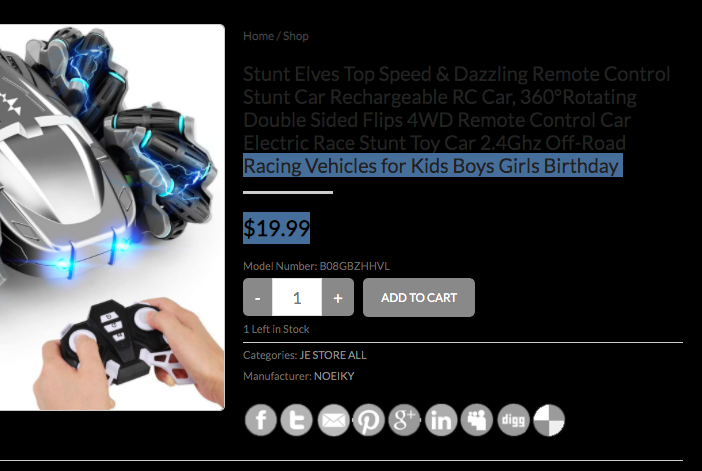Viewport: 702px width, 471px height.
Task: Click the RC stunt car product image
Action: pos(112,217)
